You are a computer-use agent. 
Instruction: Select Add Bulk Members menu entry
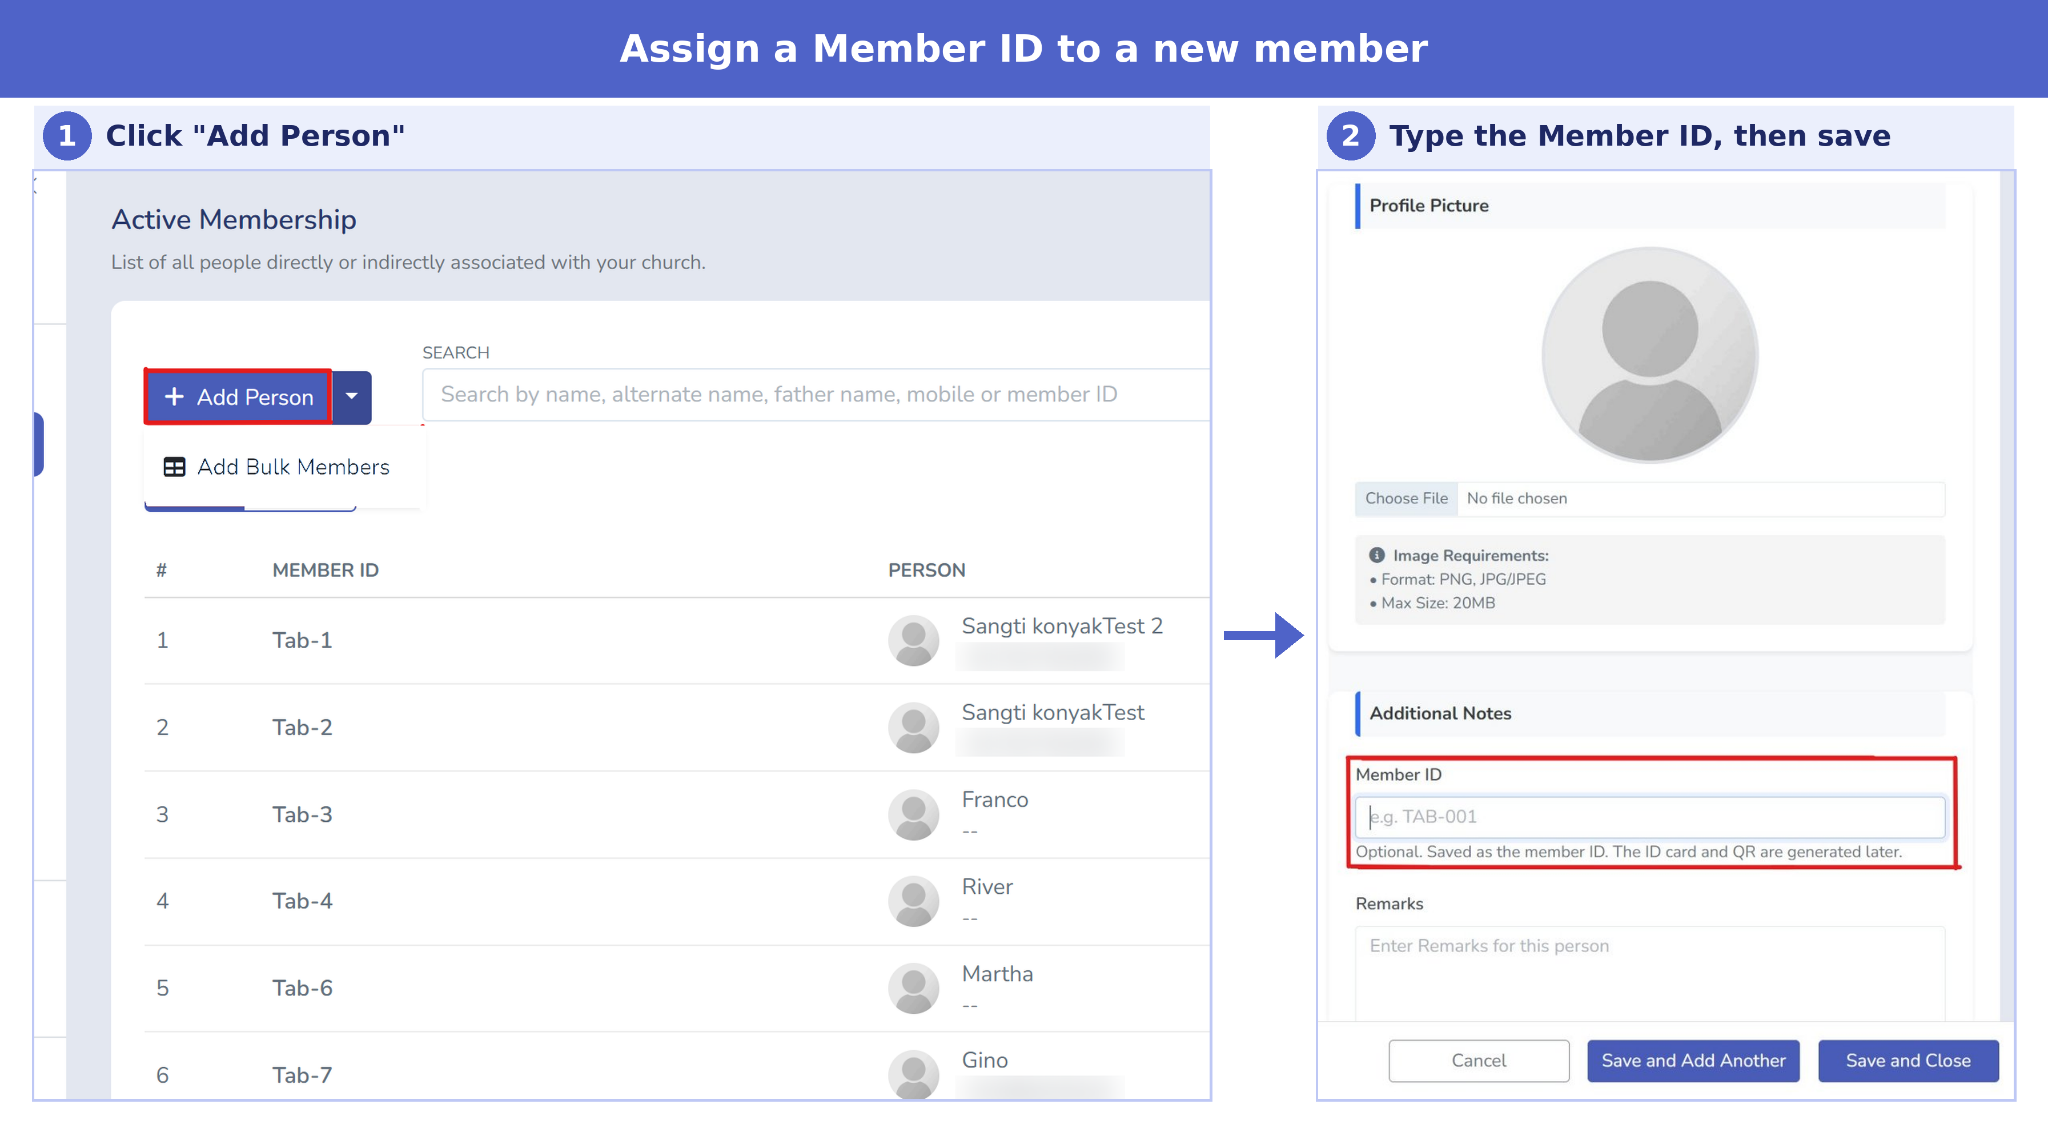coord(277,467)
